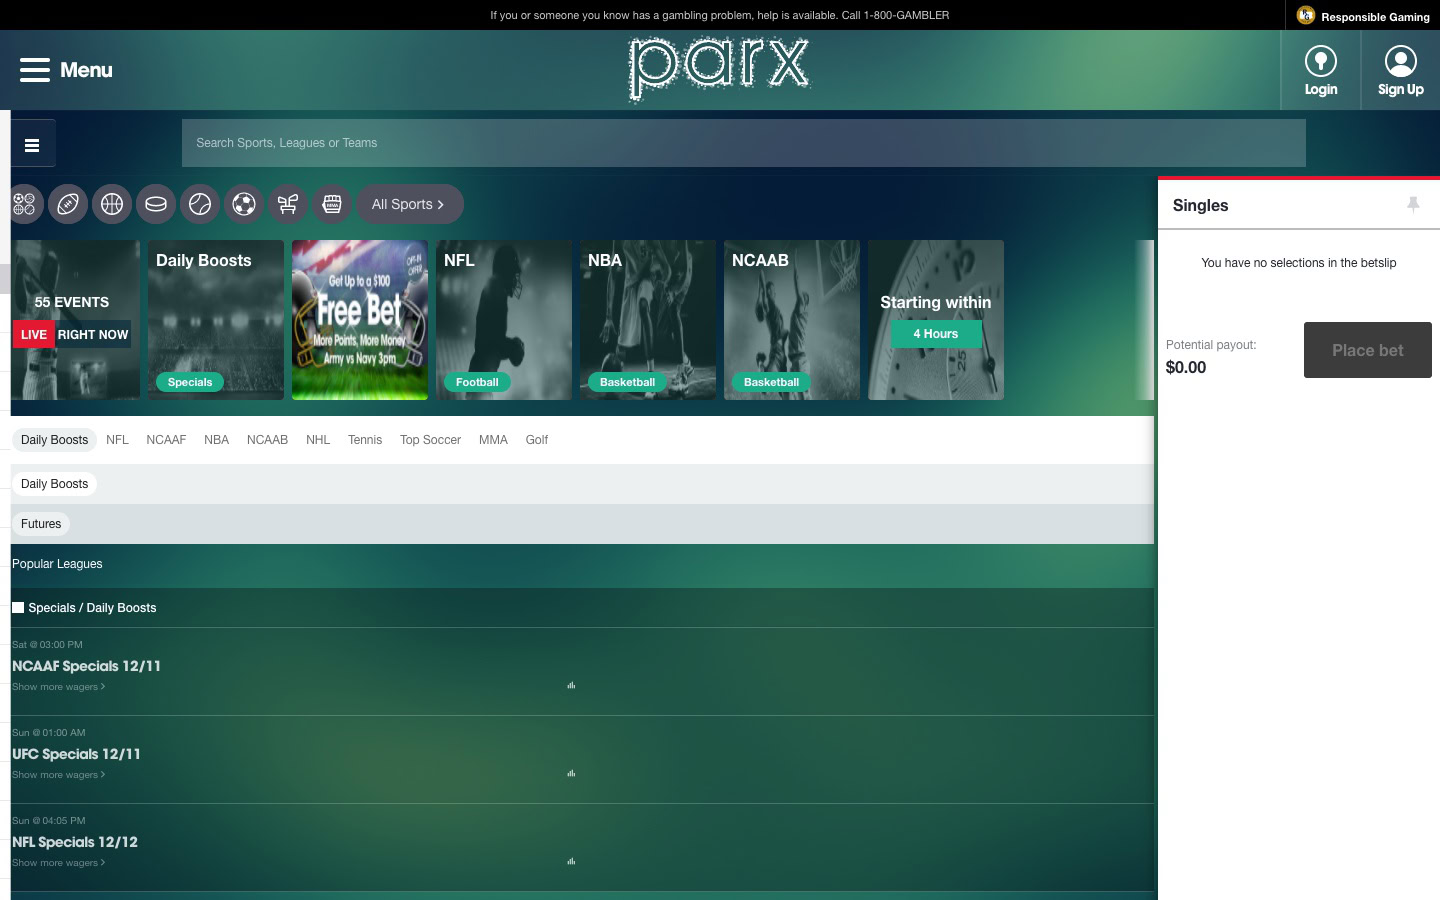
Task: Switch to Tennis tab
Action: tap(365, 440)
